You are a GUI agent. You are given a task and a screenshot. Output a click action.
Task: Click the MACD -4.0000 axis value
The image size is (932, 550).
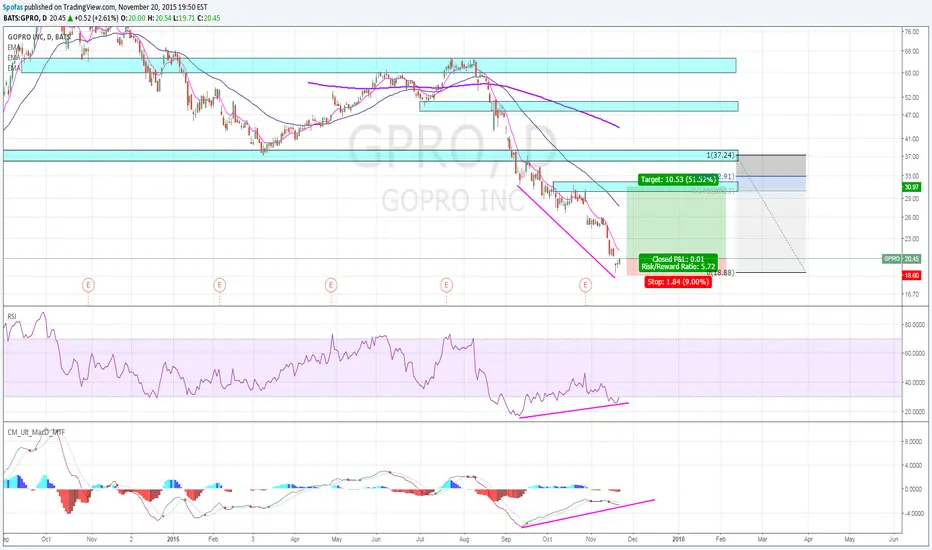(913, 513)
